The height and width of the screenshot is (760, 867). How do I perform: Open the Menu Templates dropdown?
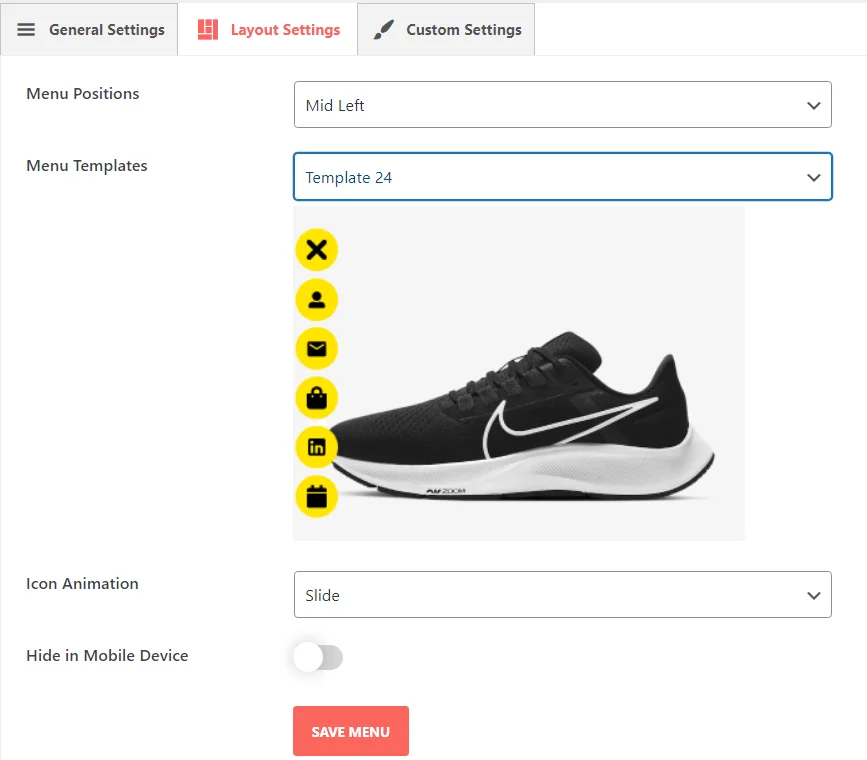562,176
